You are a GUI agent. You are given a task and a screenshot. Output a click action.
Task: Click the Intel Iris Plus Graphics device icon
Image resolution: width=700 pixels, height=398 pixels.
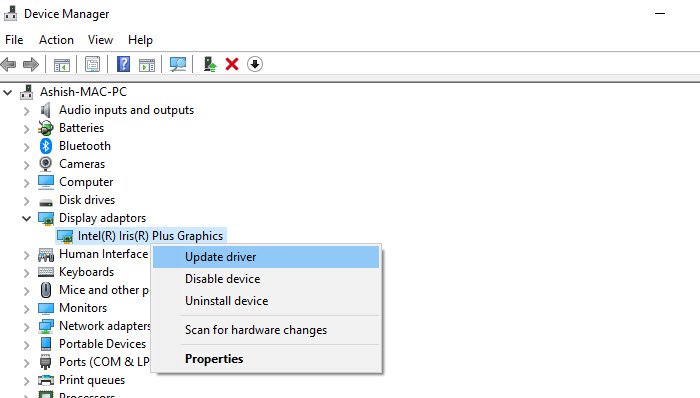(65, 236)
